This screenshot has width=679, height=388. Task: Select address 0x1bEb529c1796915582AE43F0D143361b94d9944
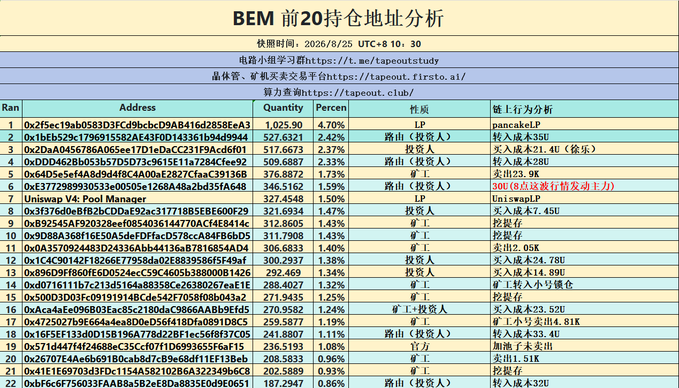point(138,137)
